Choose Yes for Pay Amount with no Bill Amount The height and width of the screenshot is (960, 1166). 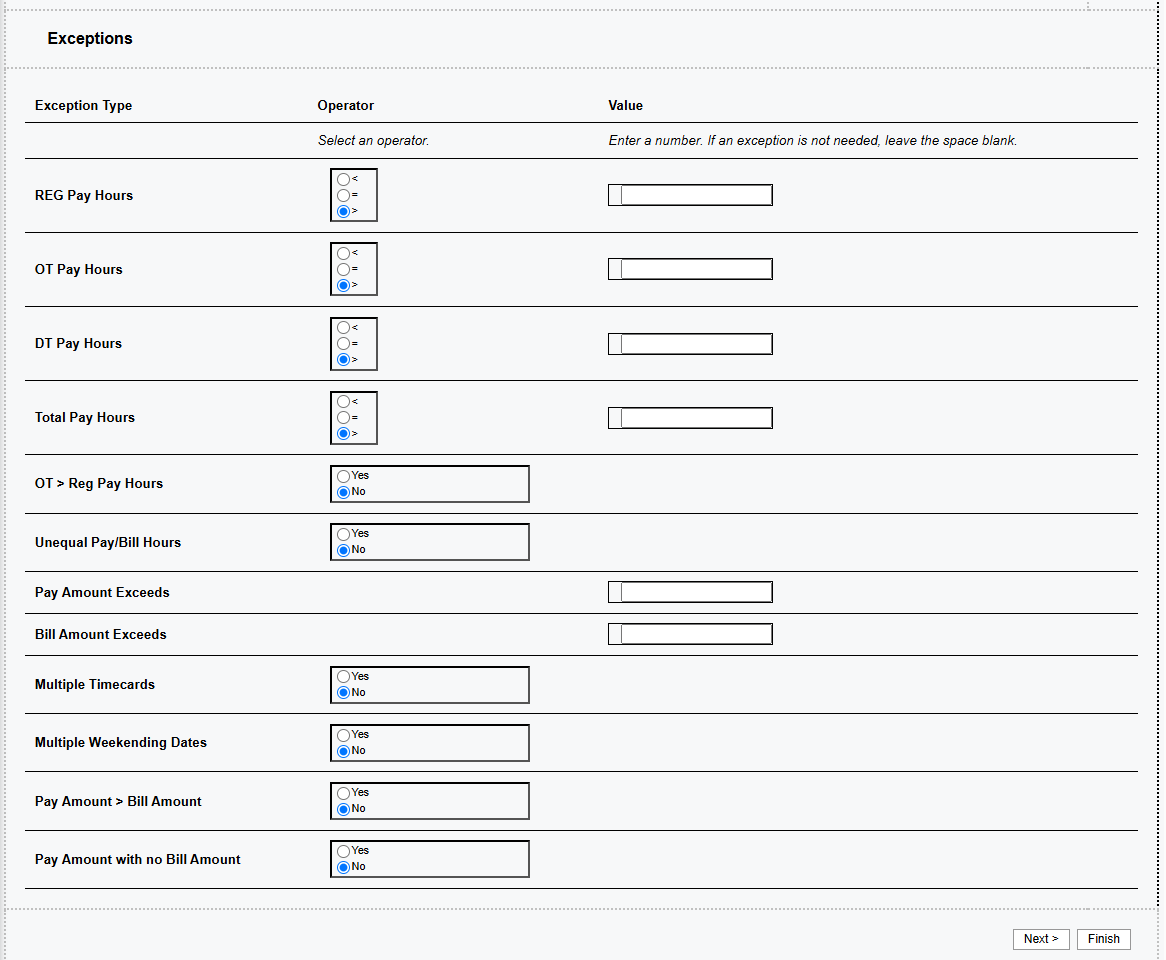click(x=344, y=851)
